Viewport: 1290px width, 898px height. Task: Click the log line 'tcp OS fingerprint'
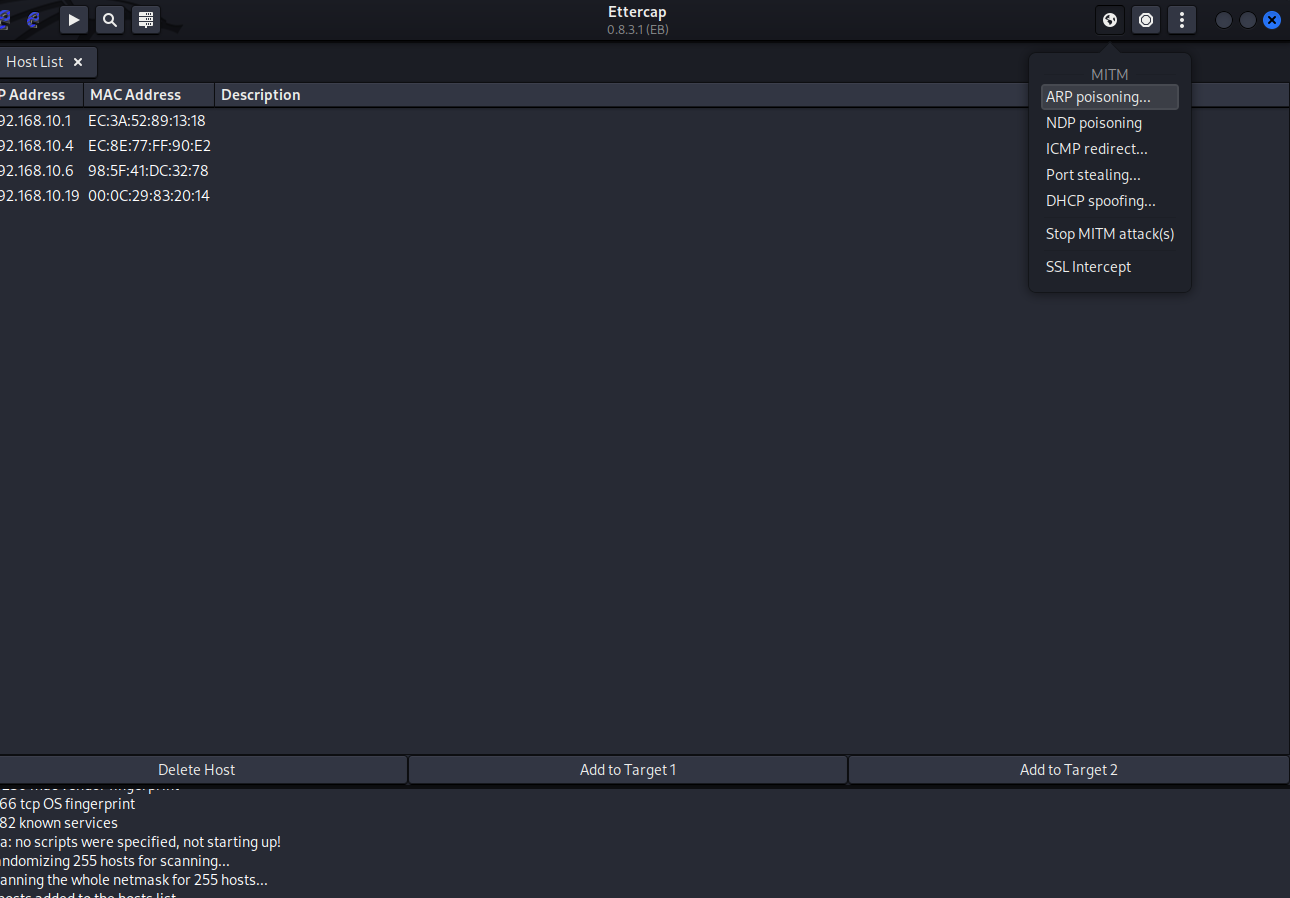tap(68, 804)
